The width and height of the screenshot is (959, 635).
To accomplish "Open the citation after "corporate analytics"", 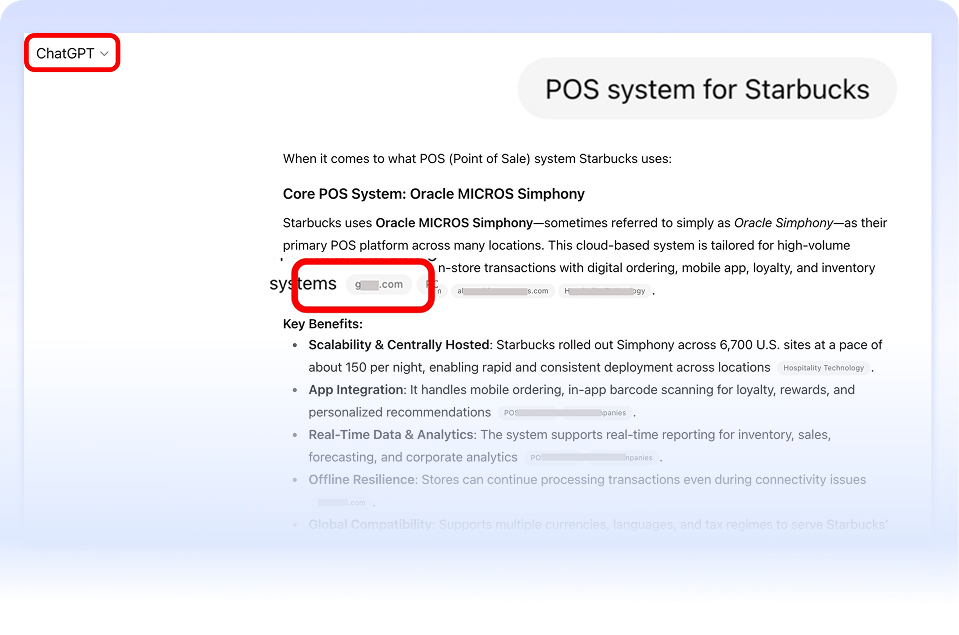I will pyautogui.click(x=592, y=458).
